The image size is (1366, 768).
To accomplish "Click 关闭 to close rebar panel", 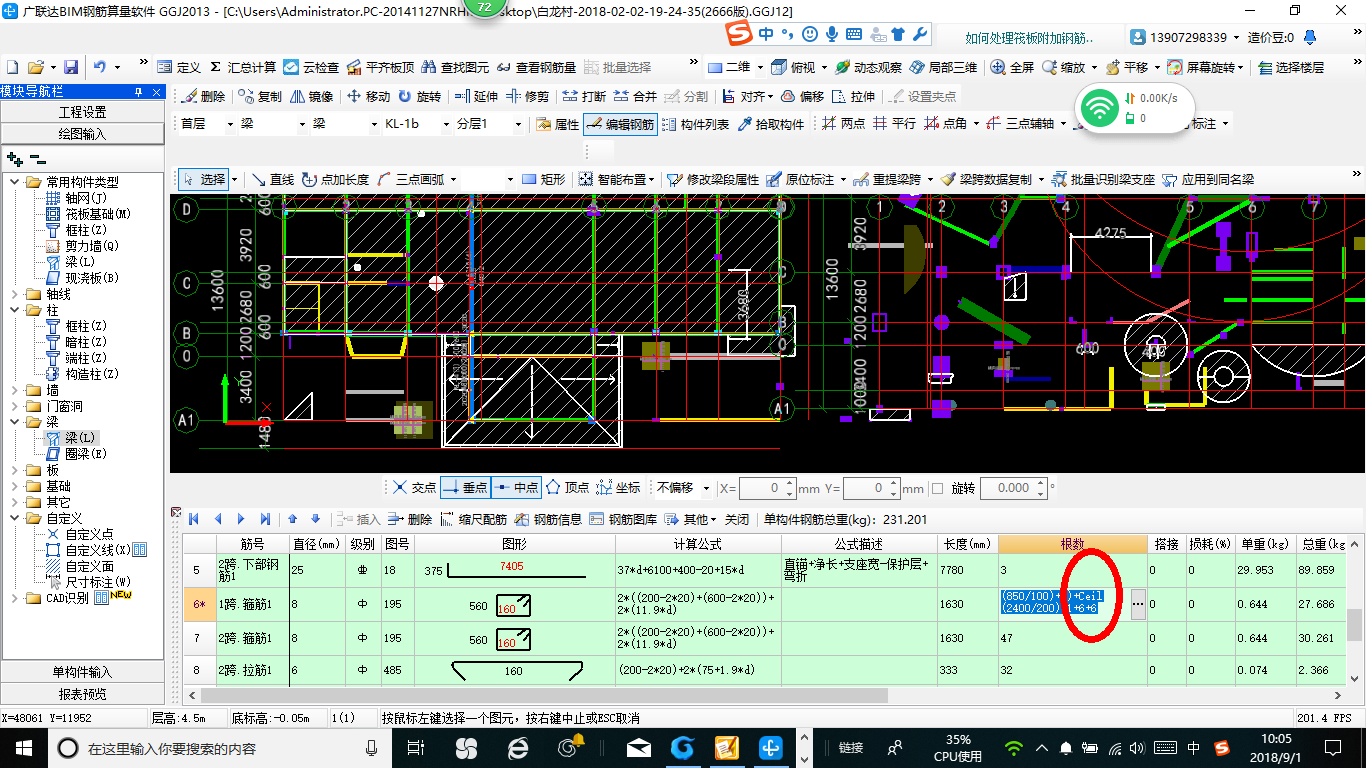I will coord(737,519).
